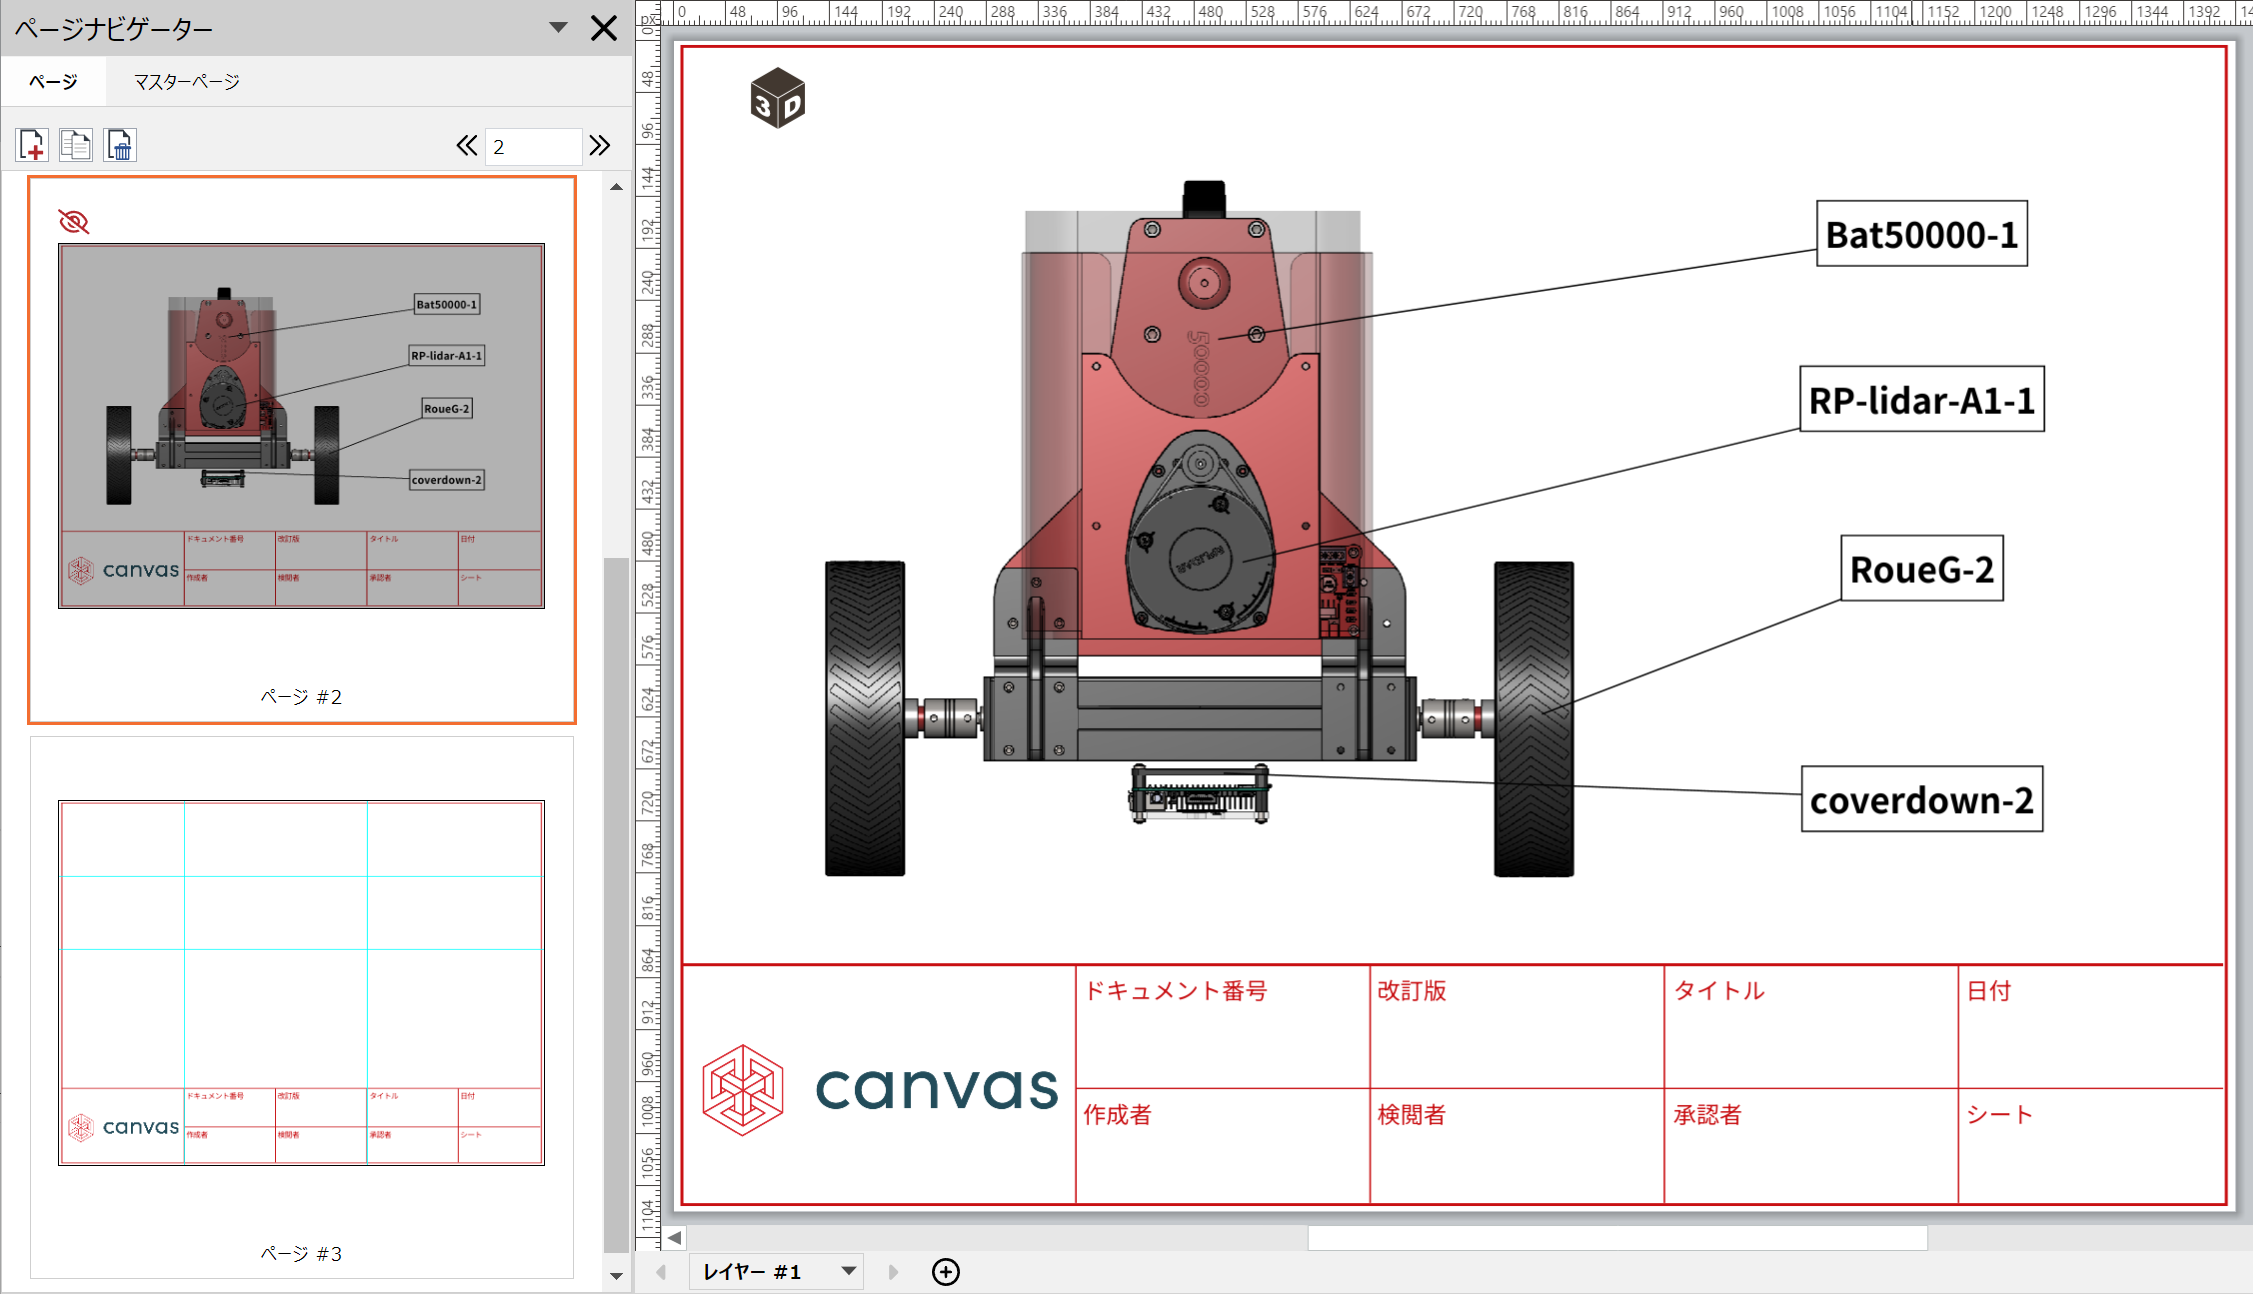Click the 3D cube icon on canvas
Image resolution: width=2253 pixels, height=1294 pixels.
pos(777,98)
